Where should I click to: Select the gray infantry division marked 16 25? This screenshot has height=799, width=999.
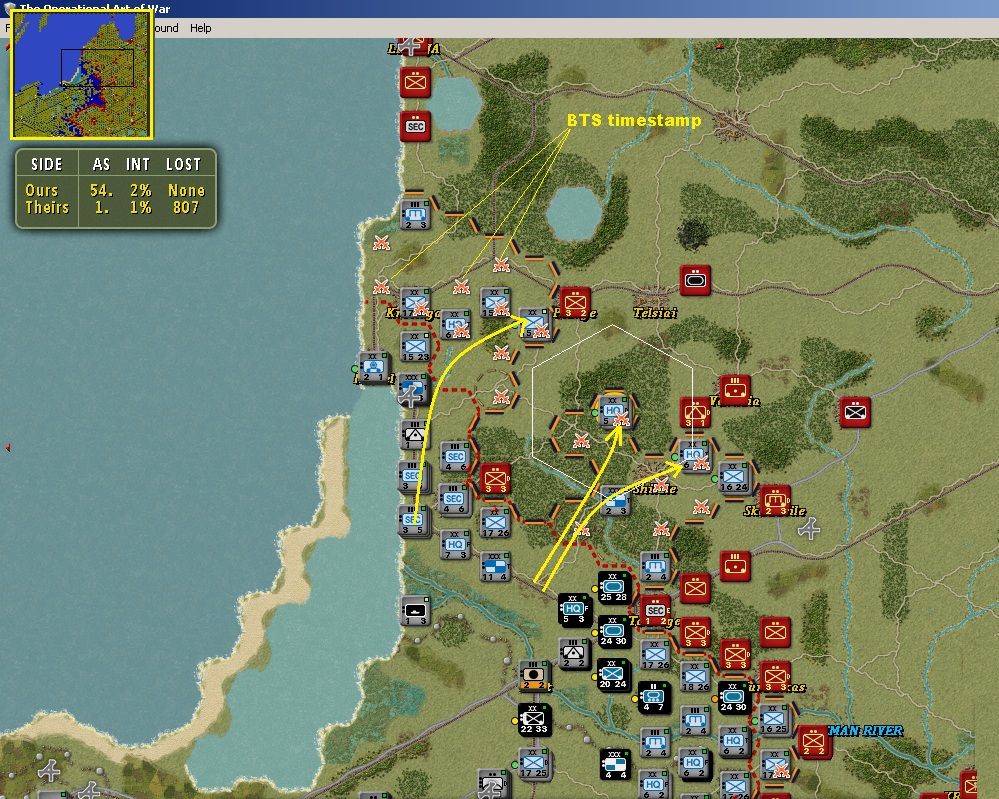(774, 719)
